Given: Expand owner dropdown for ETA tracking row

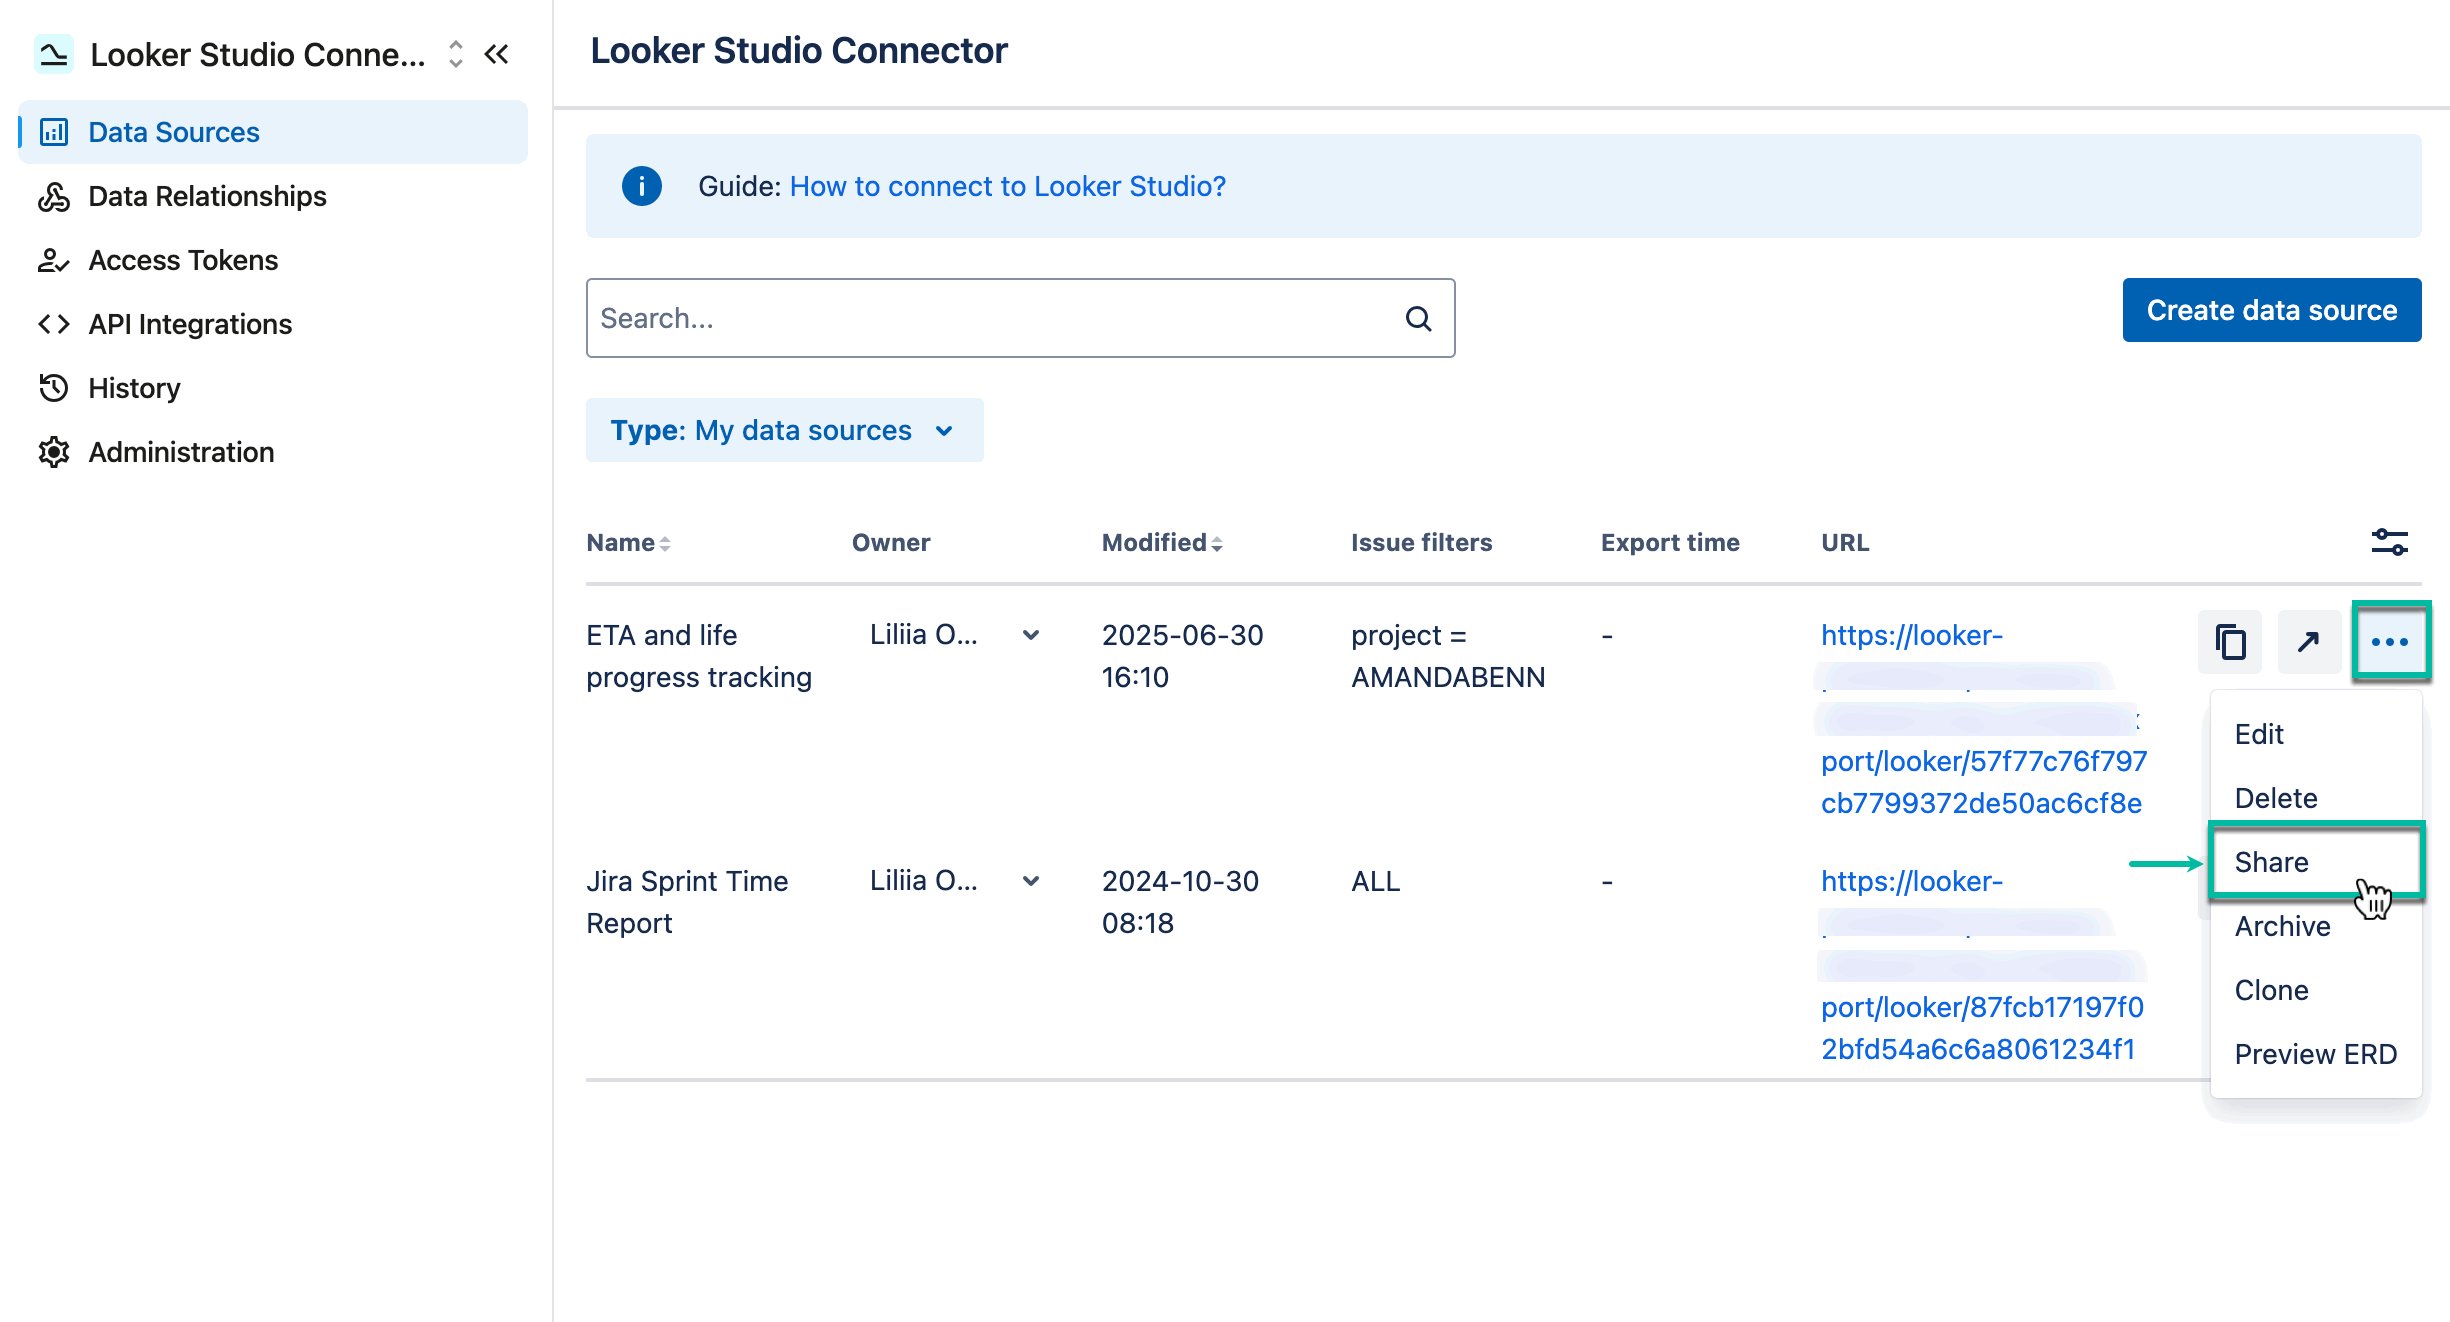Looking at the screenshot, I should point(1030,634).
